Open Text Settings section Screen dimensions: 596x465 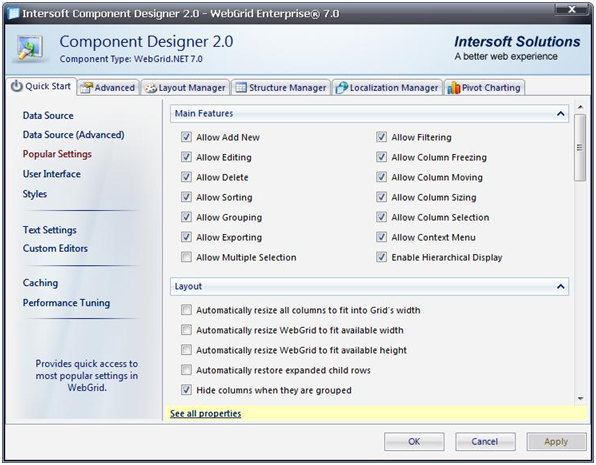[x=49, y=230]
